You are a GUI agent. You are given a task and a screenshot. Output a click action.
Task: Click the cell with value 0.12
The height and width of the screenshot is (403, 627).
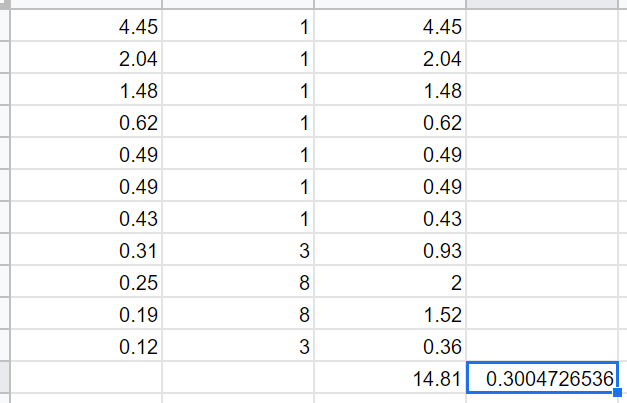point(86,345)
